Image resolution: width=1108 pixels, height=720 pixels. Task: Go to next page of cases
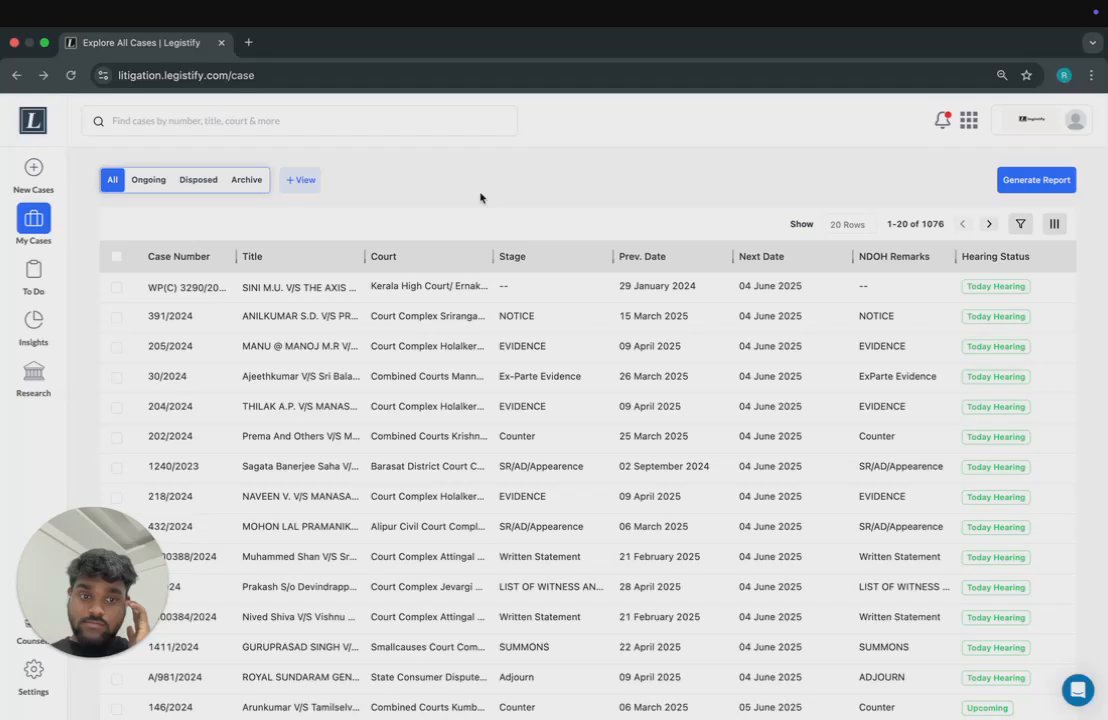pyautogui.click(x=989, y=224)
